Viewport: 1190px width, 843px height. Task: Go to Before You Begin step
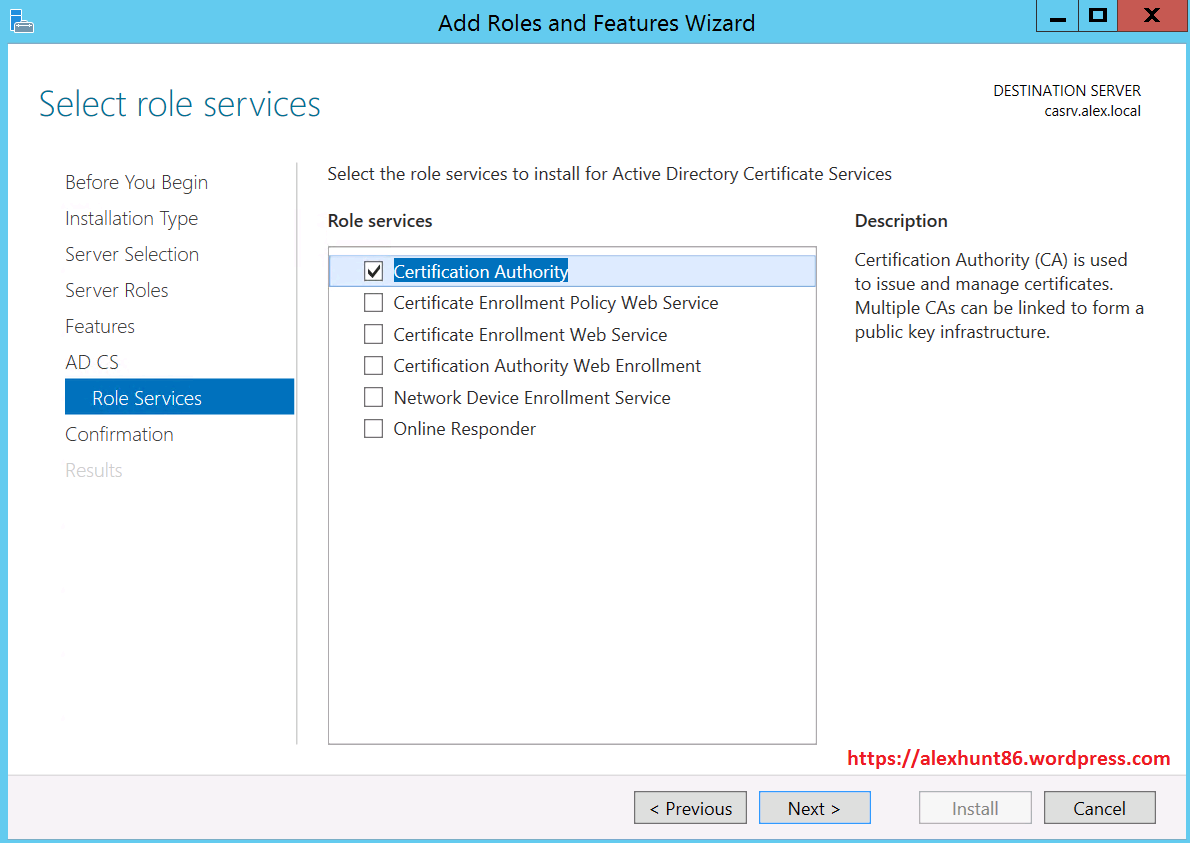point(136,182)
